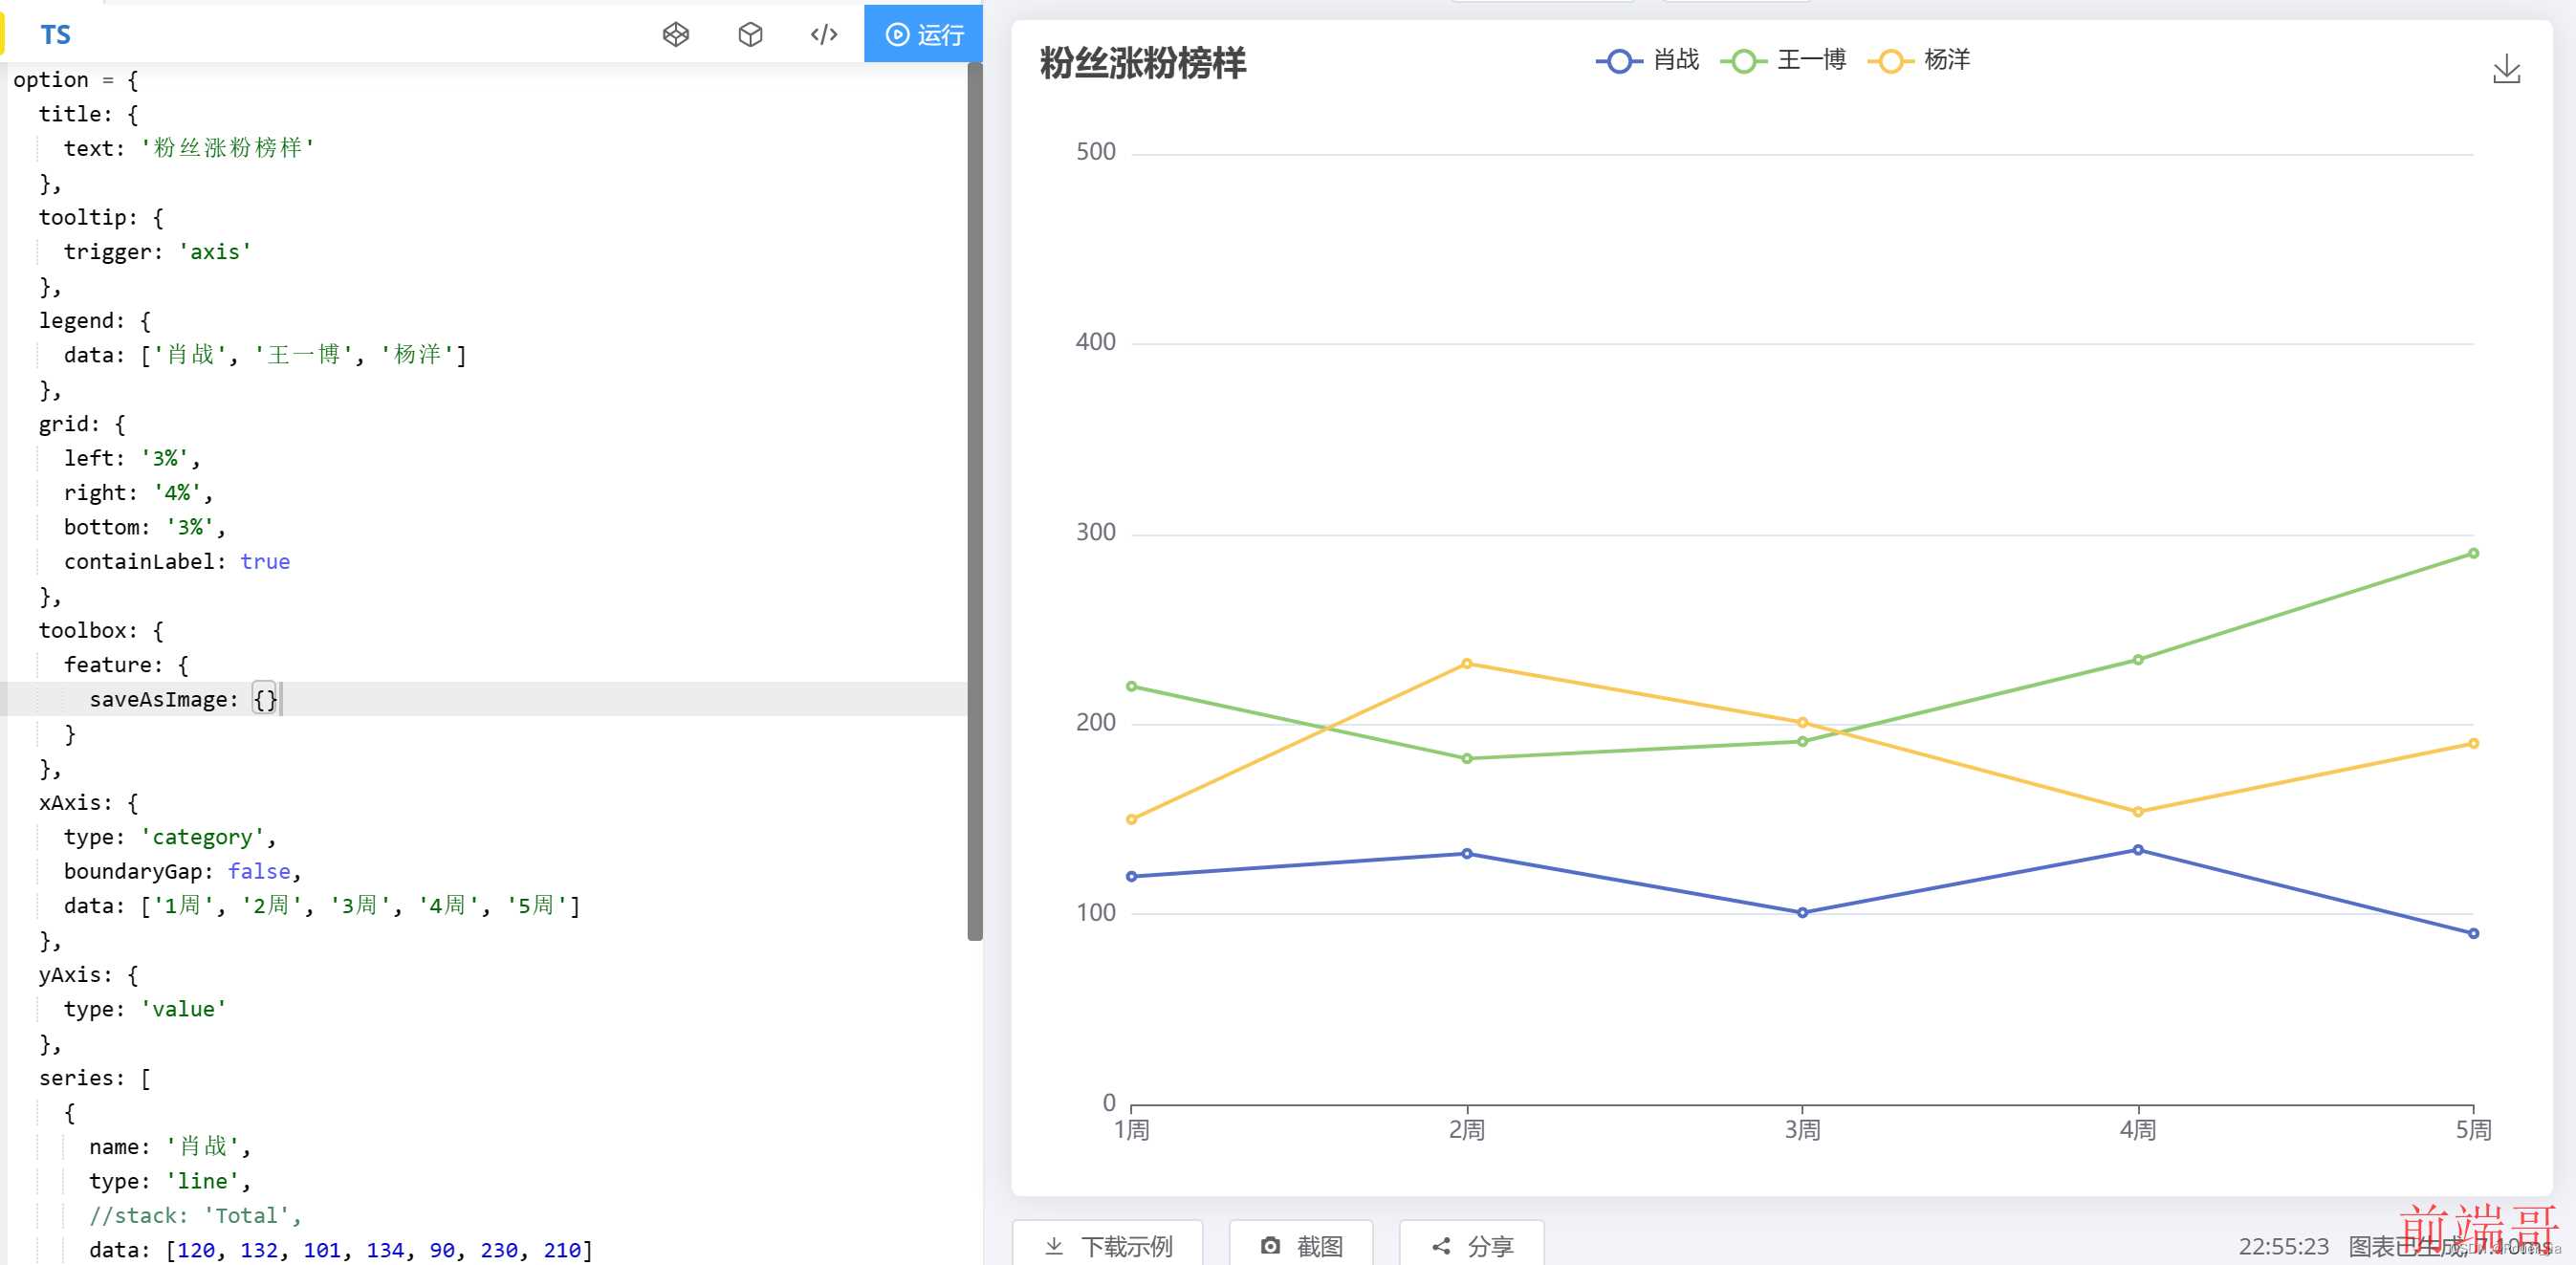Click the containLabel: true line
This screenshot has width=2576, height=1265.
(x=177, y=562)
